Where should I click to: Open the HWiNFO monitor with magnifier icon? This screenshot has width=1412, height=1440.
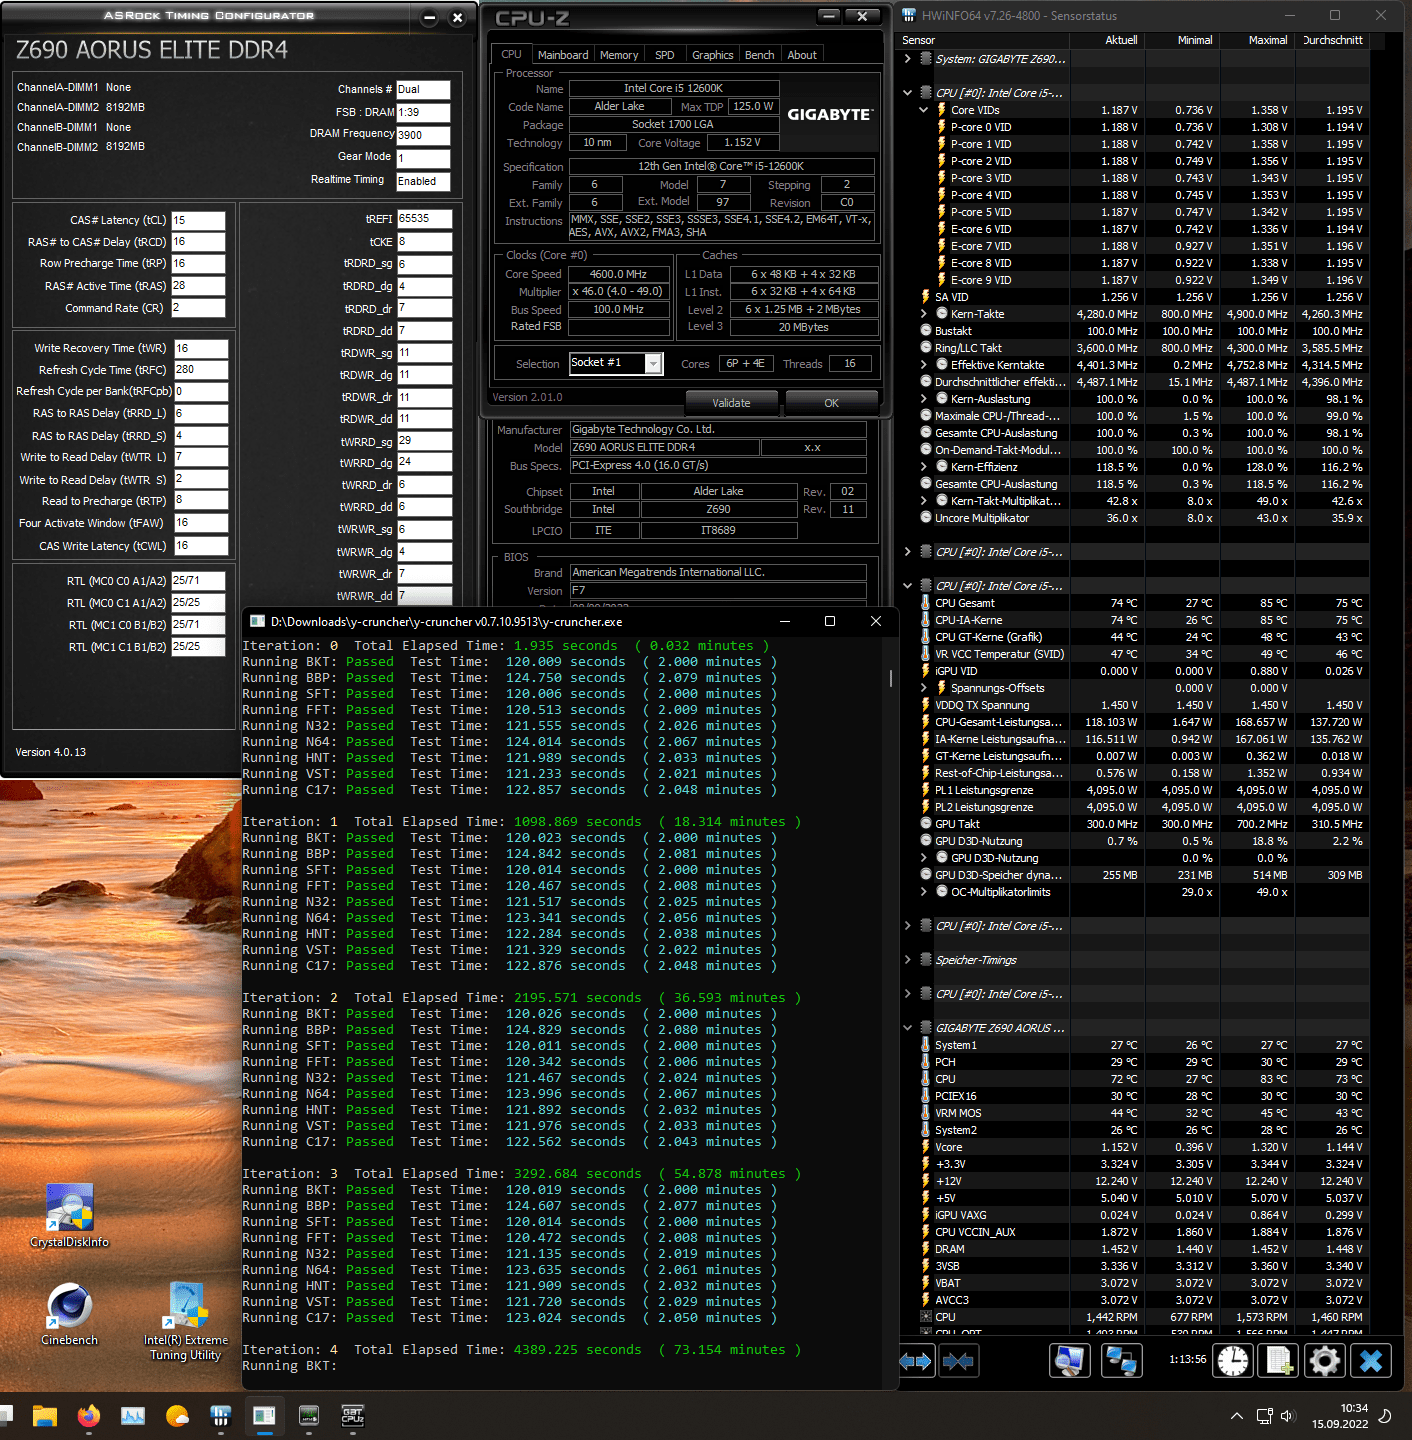1070,1360
